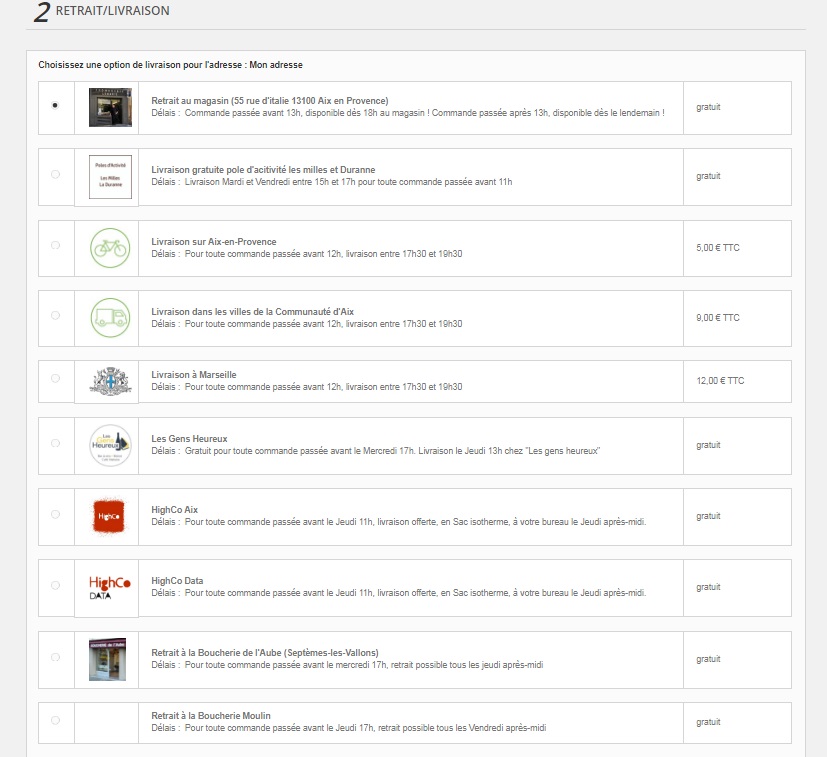
Task: Select the Retrait au magasin radio button
Action: coord(55,106)
